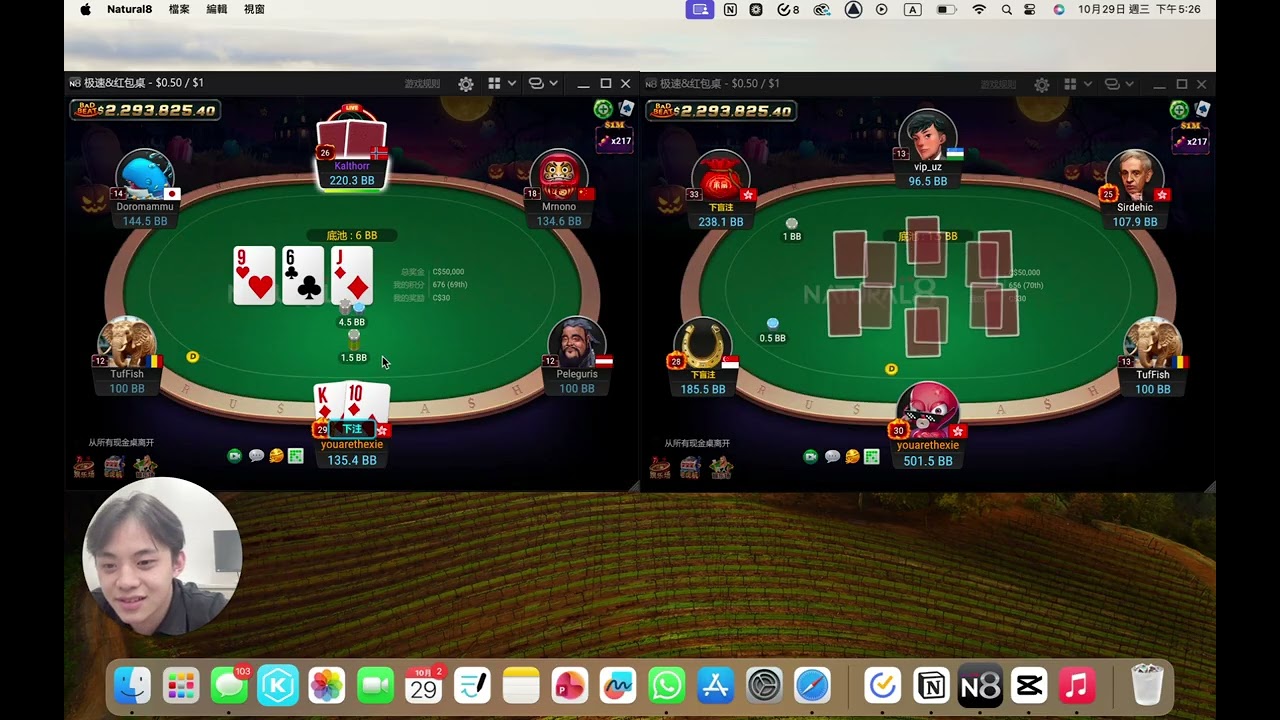Click window stacking icon in left table

click(x=536, y=84)
